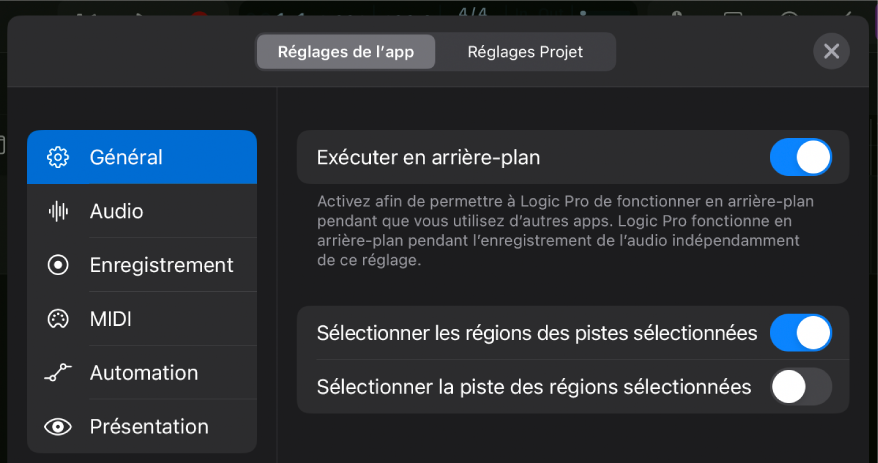Screen dimensions: 878x463
Task: Open the MIDI settings label
Action: click(110, 319)
